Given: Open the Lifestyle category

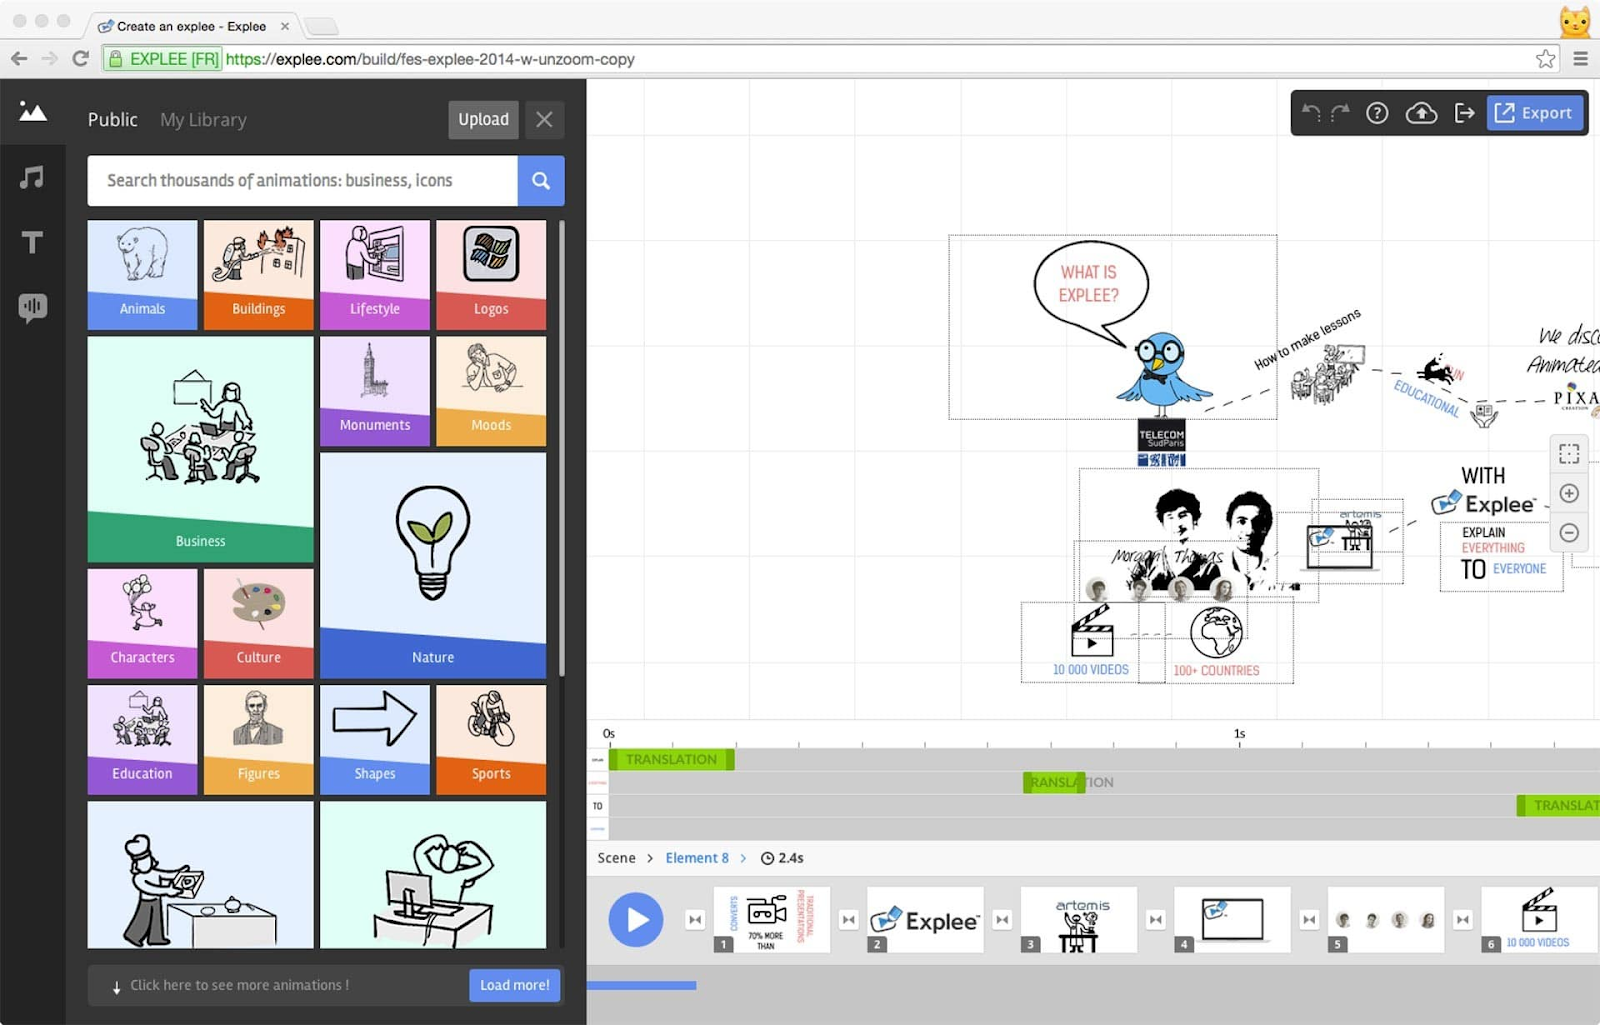Looking at the screenshot, I should click(375, 275).
